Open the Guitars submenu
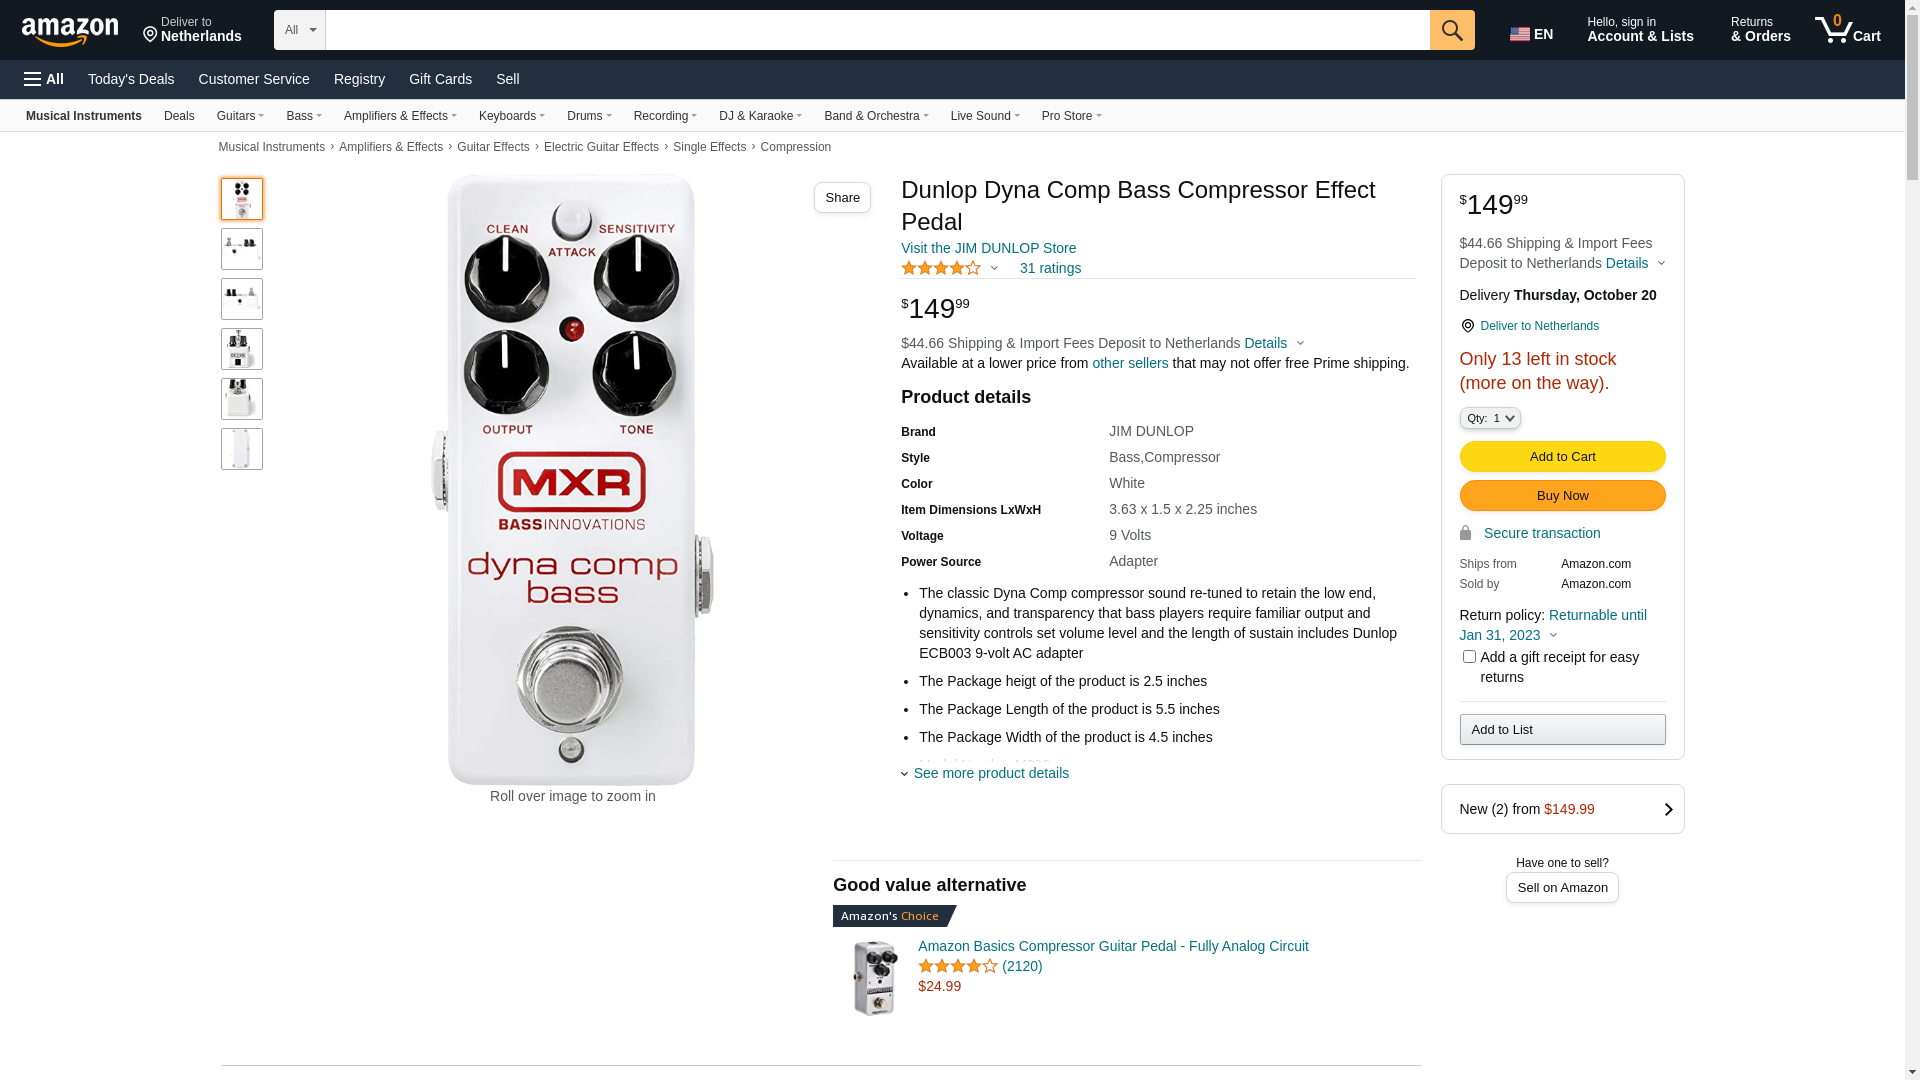The image size is (1920, 1080). [x=240, y=116]
